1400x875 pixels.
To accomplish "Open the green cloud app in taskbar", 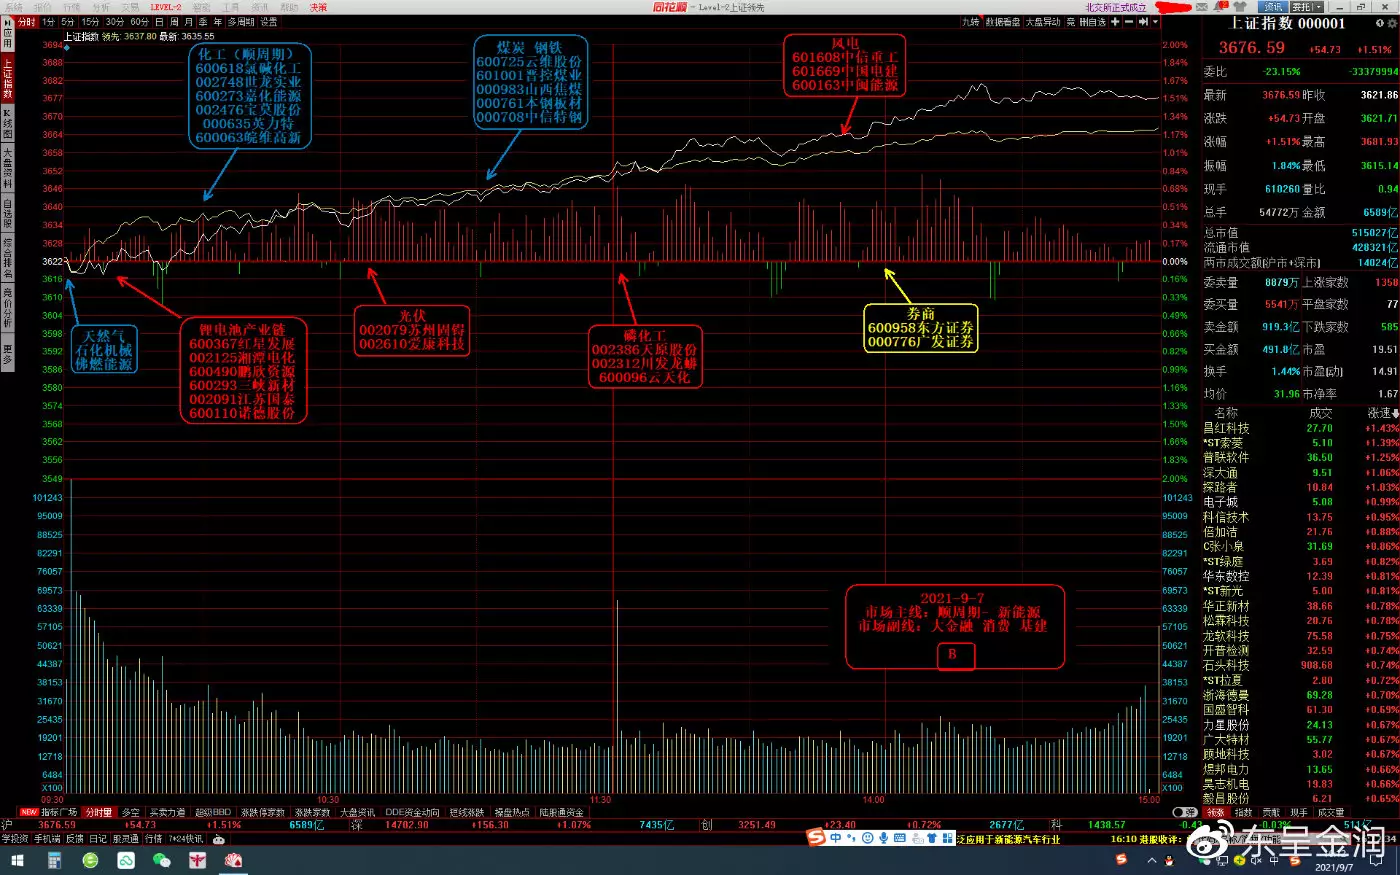I will tap(126, 860).
